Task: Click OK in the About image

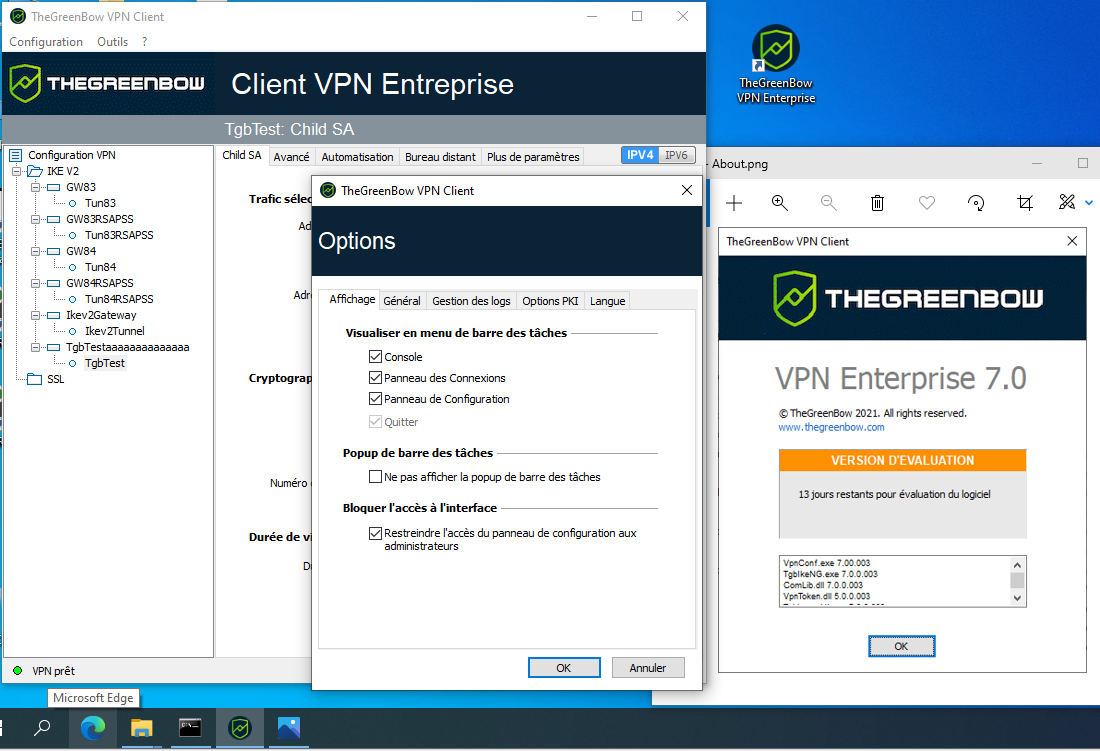Action: pos(901,646)
